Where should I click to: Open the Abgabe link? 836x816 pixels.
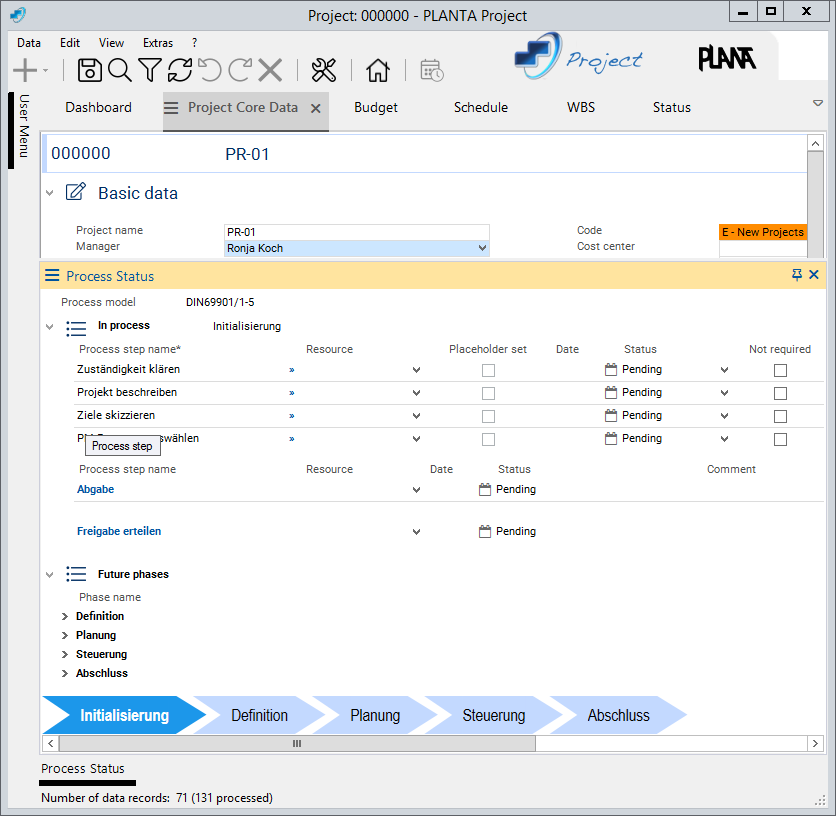pyautogui.click(x=95, y=489)
